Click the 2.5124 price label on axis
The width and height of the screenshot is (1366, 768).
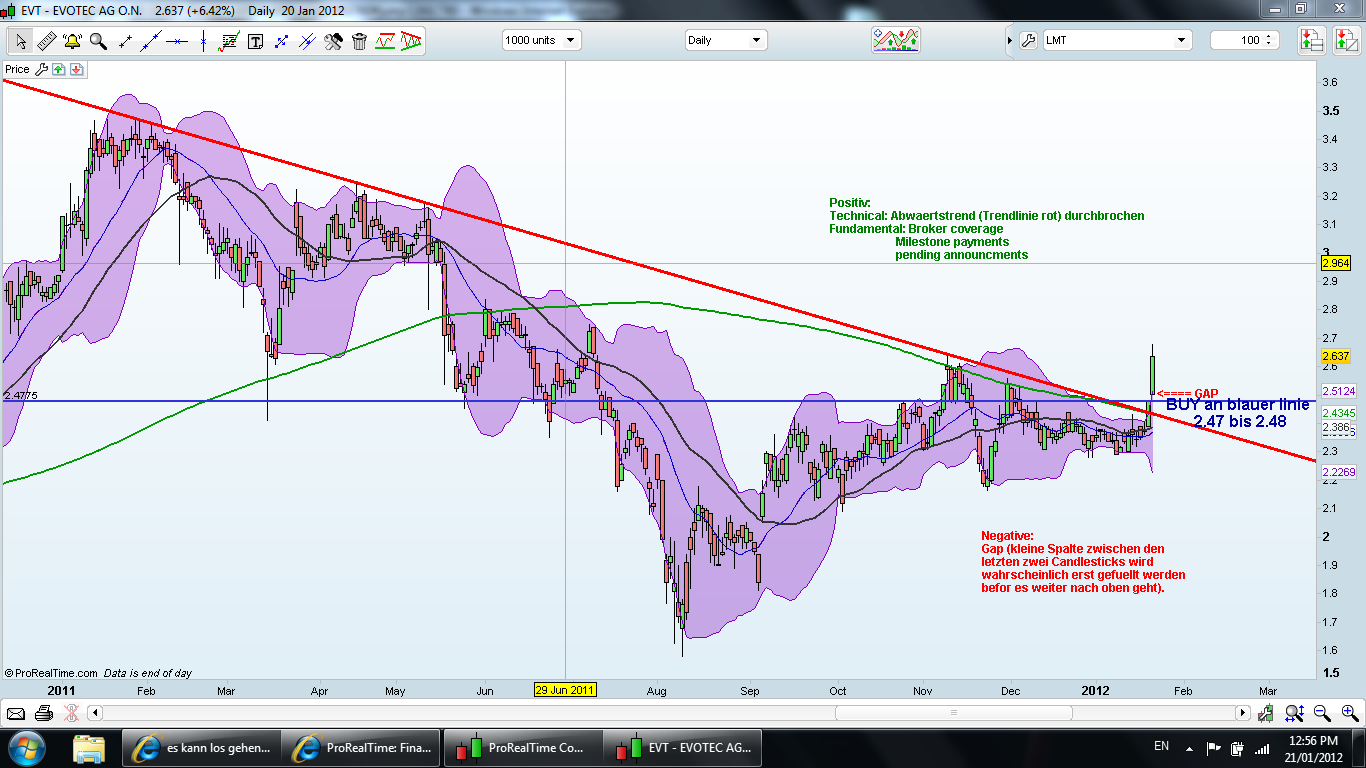point(1338,391)
